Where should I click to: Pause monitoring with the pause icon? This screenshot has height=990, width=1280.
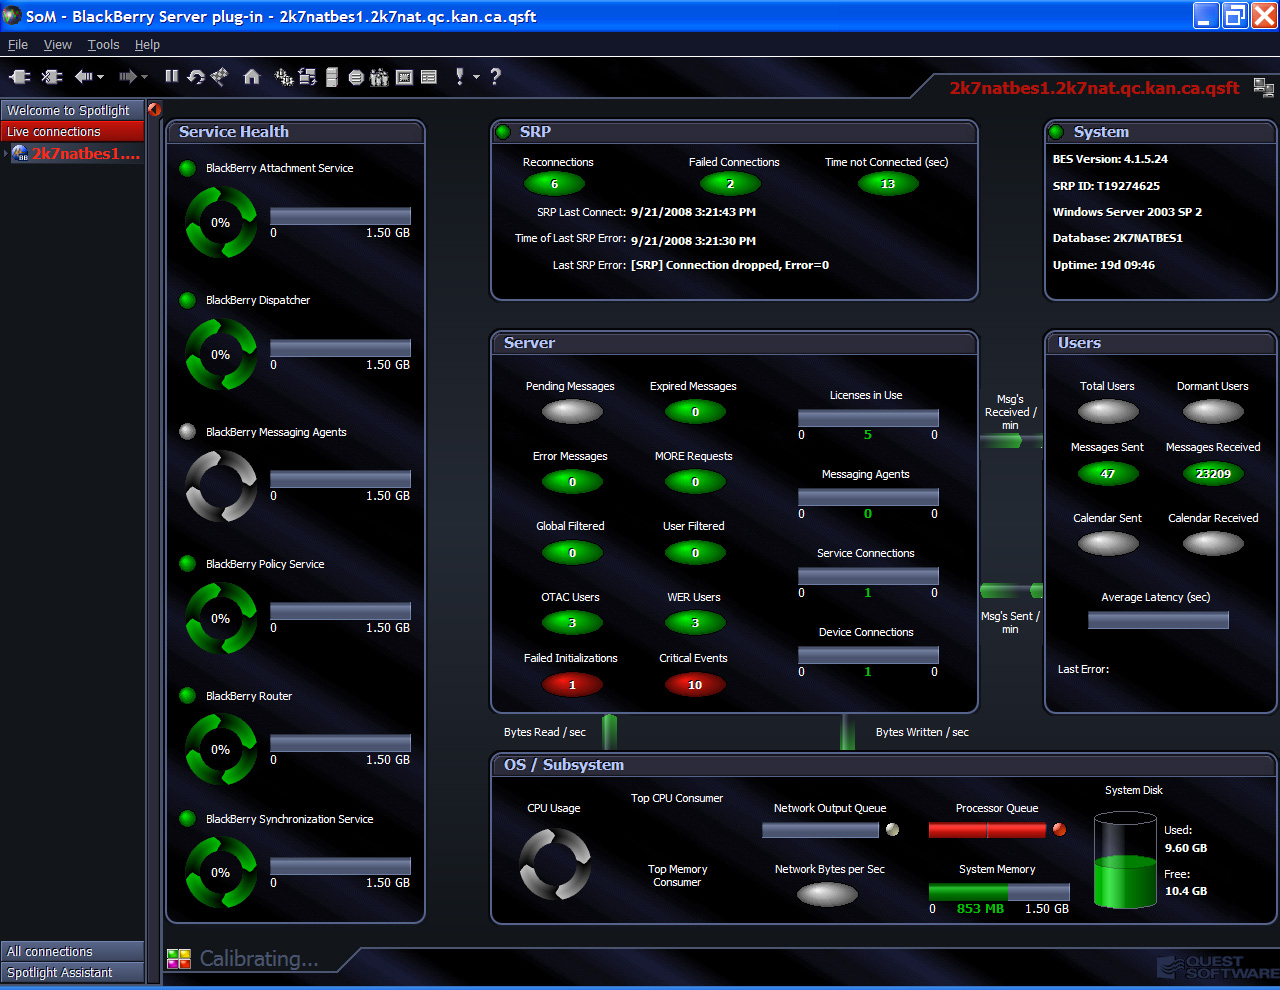pos(171,77)
